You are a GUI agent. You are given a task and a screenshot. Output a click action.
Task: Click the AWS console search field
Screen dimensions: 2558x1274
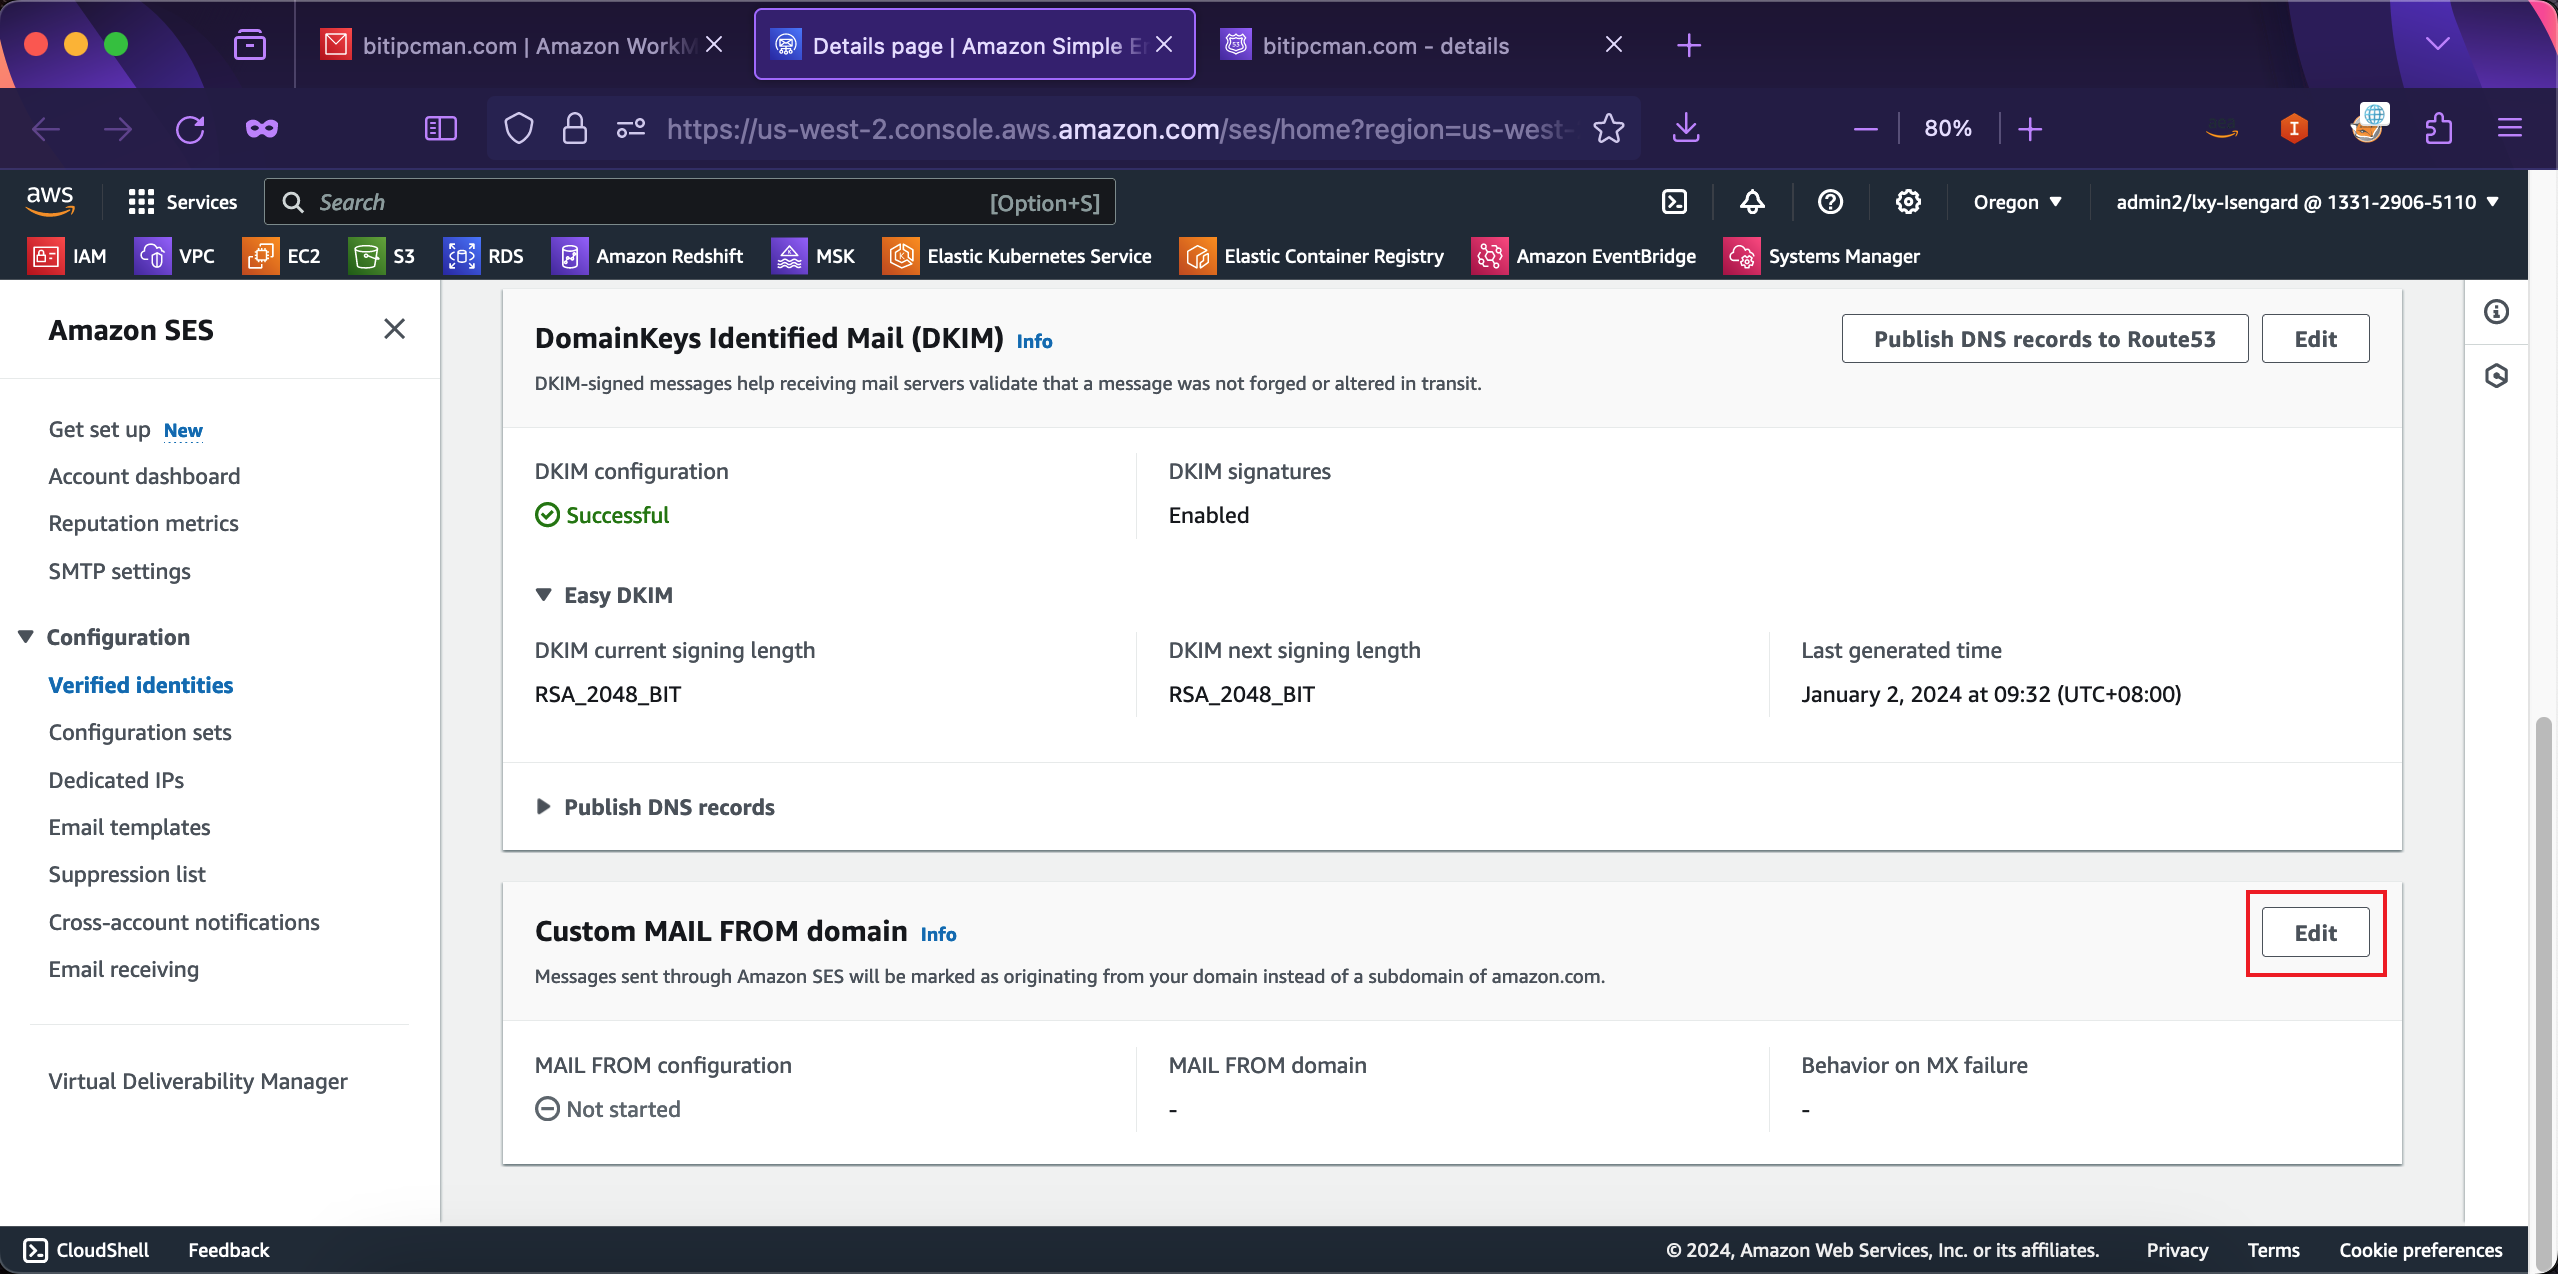click(690, 202)
